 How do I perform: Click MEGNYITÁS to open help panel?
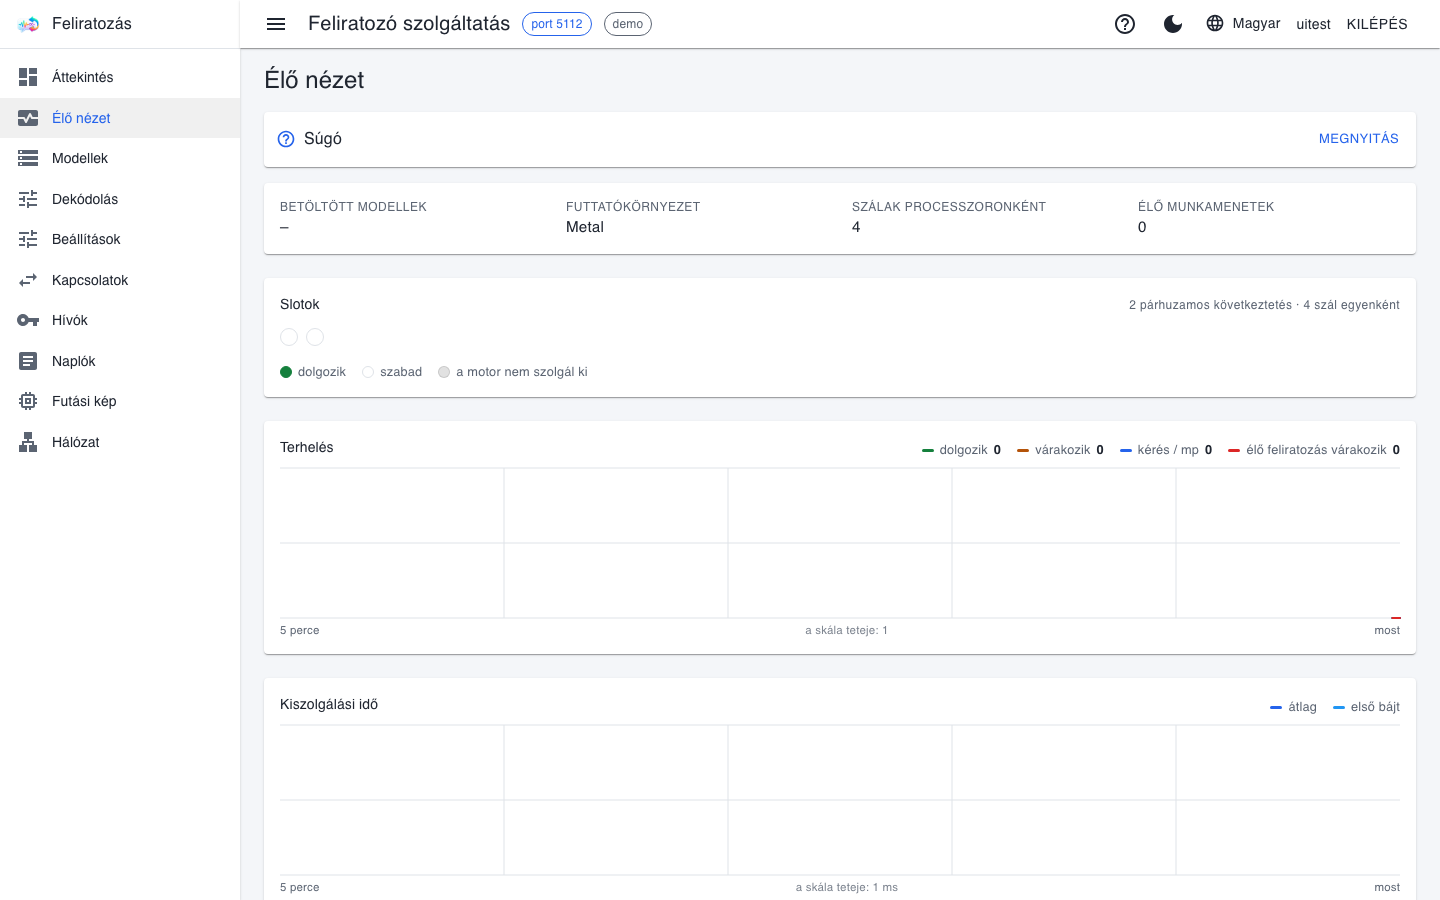click(x=1358, y=139)
